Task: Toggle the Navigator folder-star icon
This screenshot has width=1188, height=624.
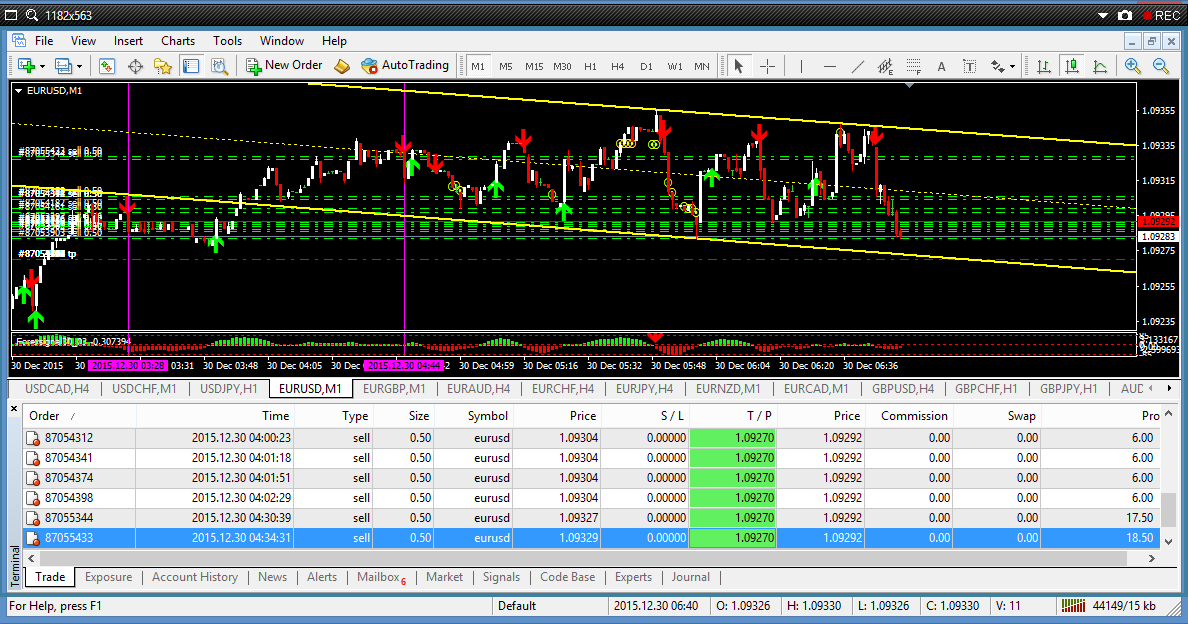Action: click(x=163, y=66)
